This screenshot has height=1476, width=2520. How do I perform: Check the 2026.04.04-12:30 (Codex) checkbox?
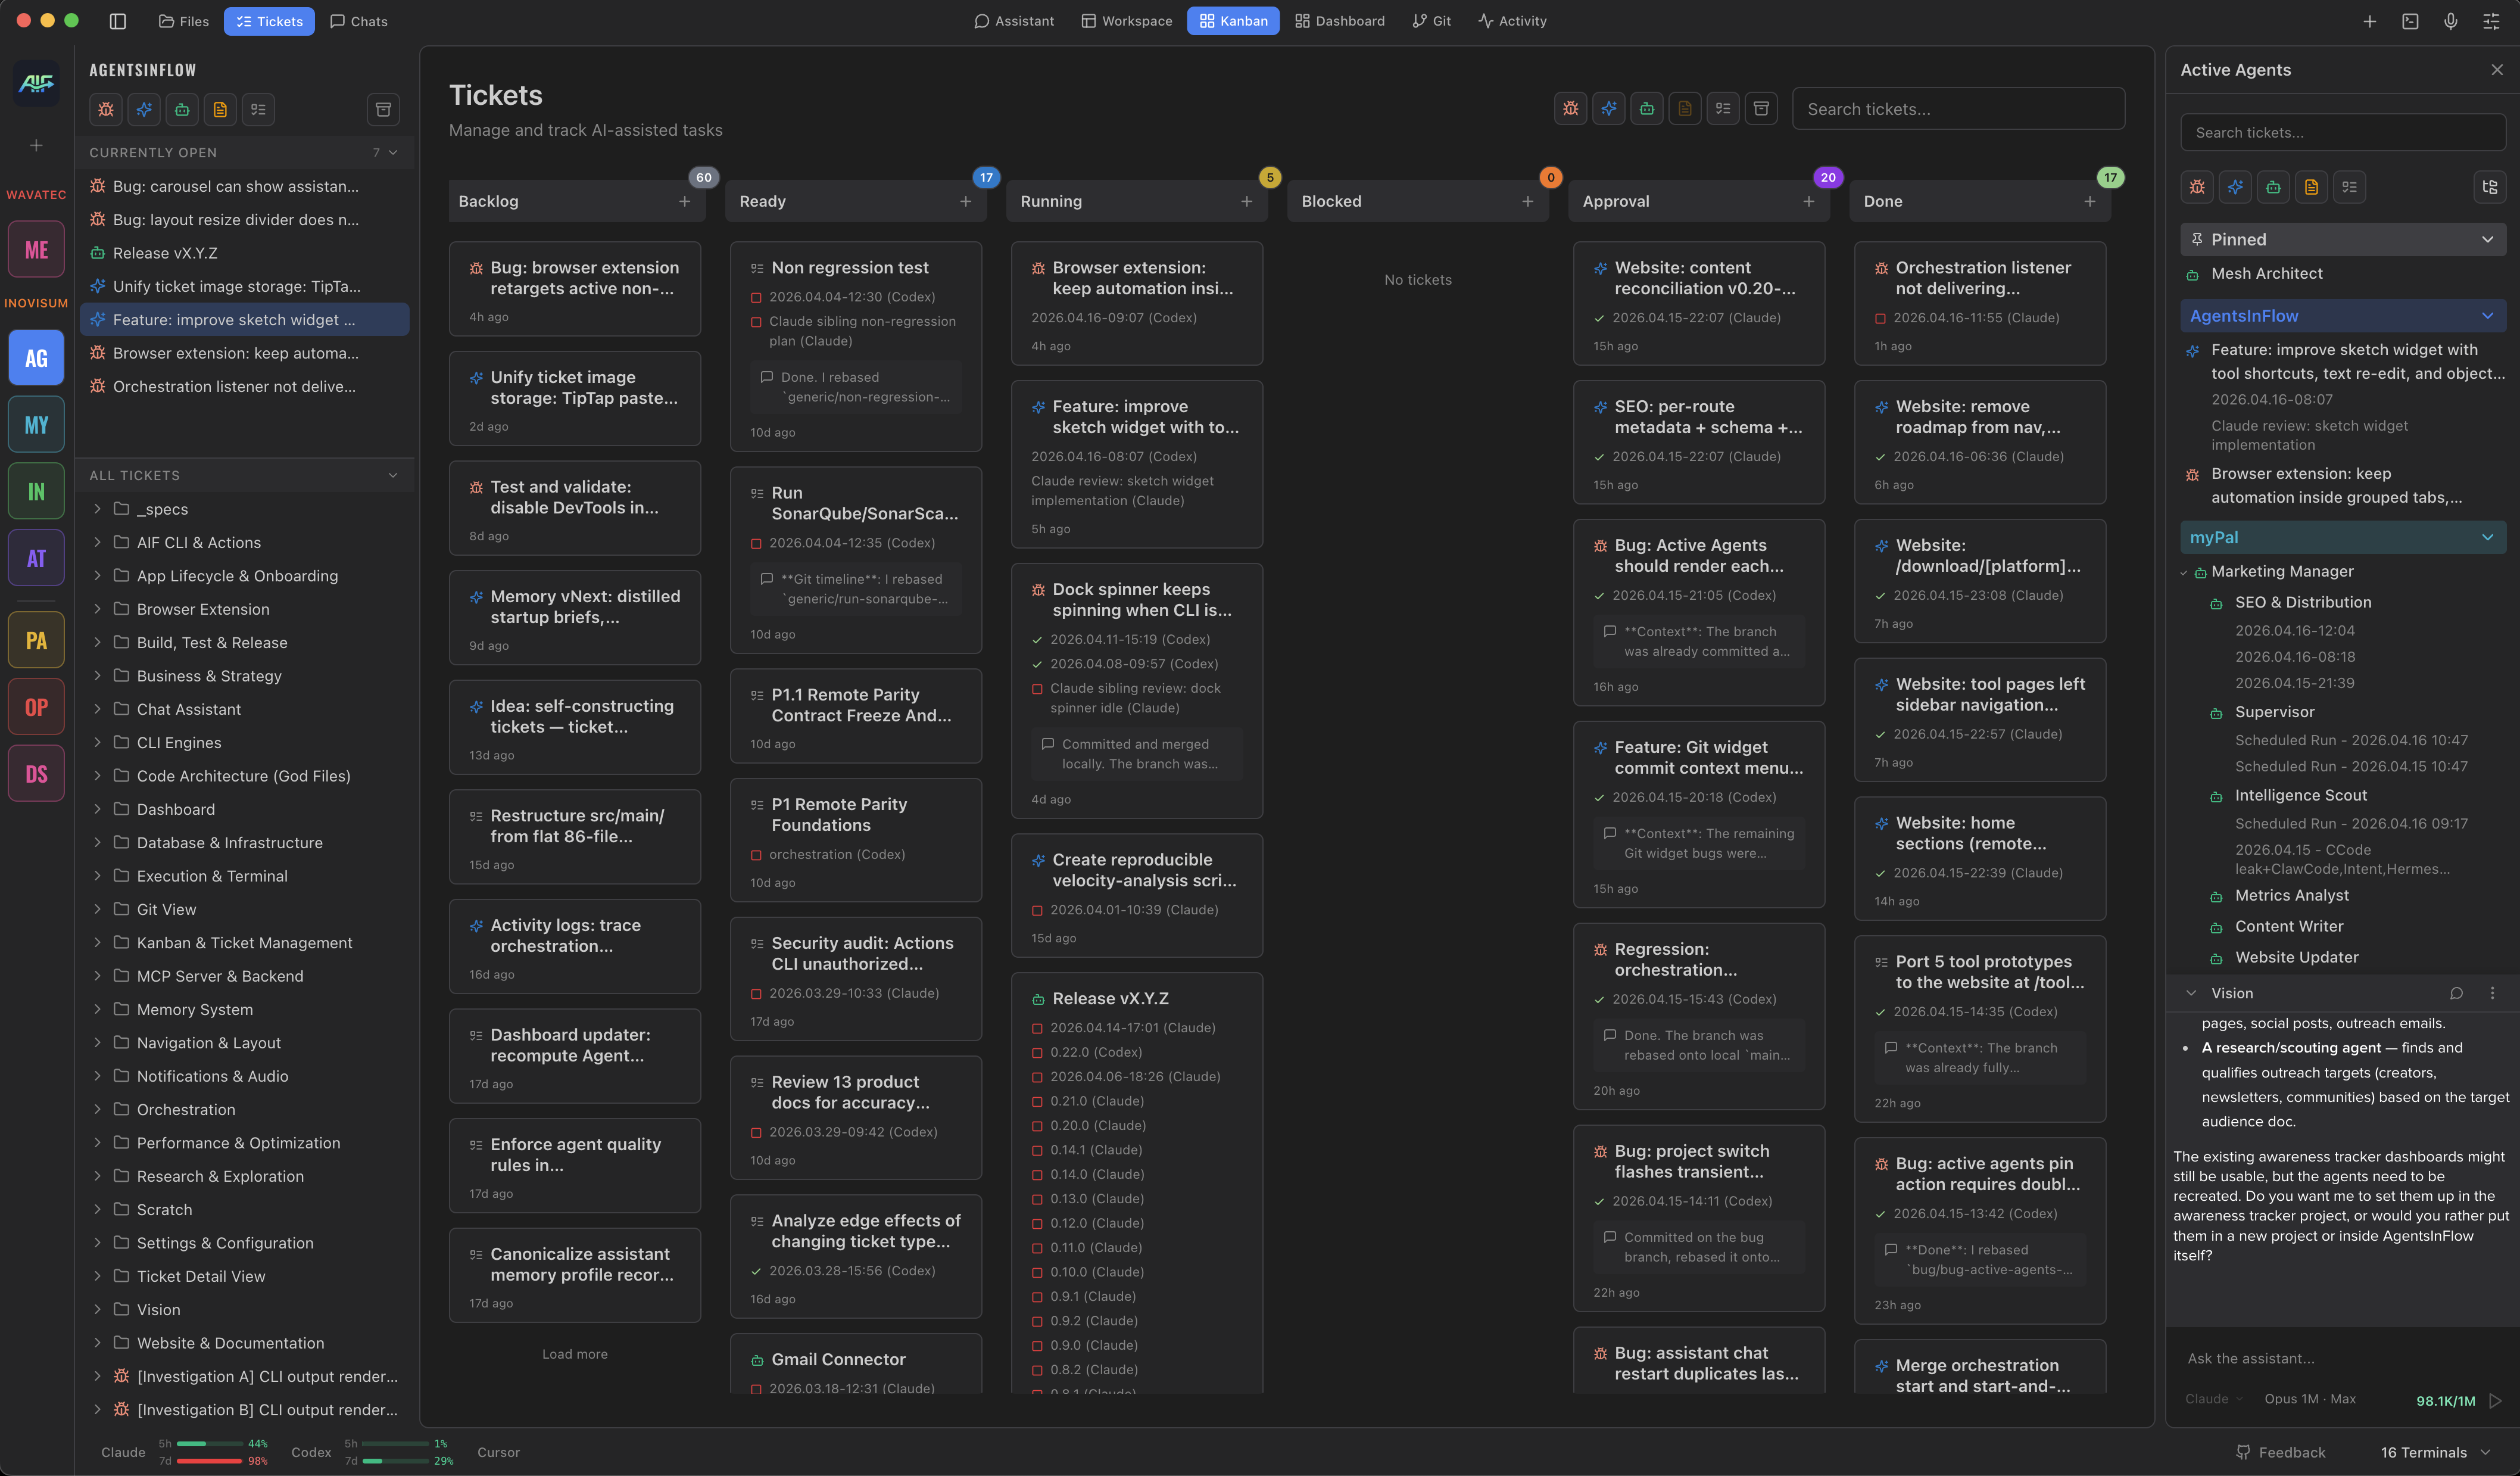point(756,298)
